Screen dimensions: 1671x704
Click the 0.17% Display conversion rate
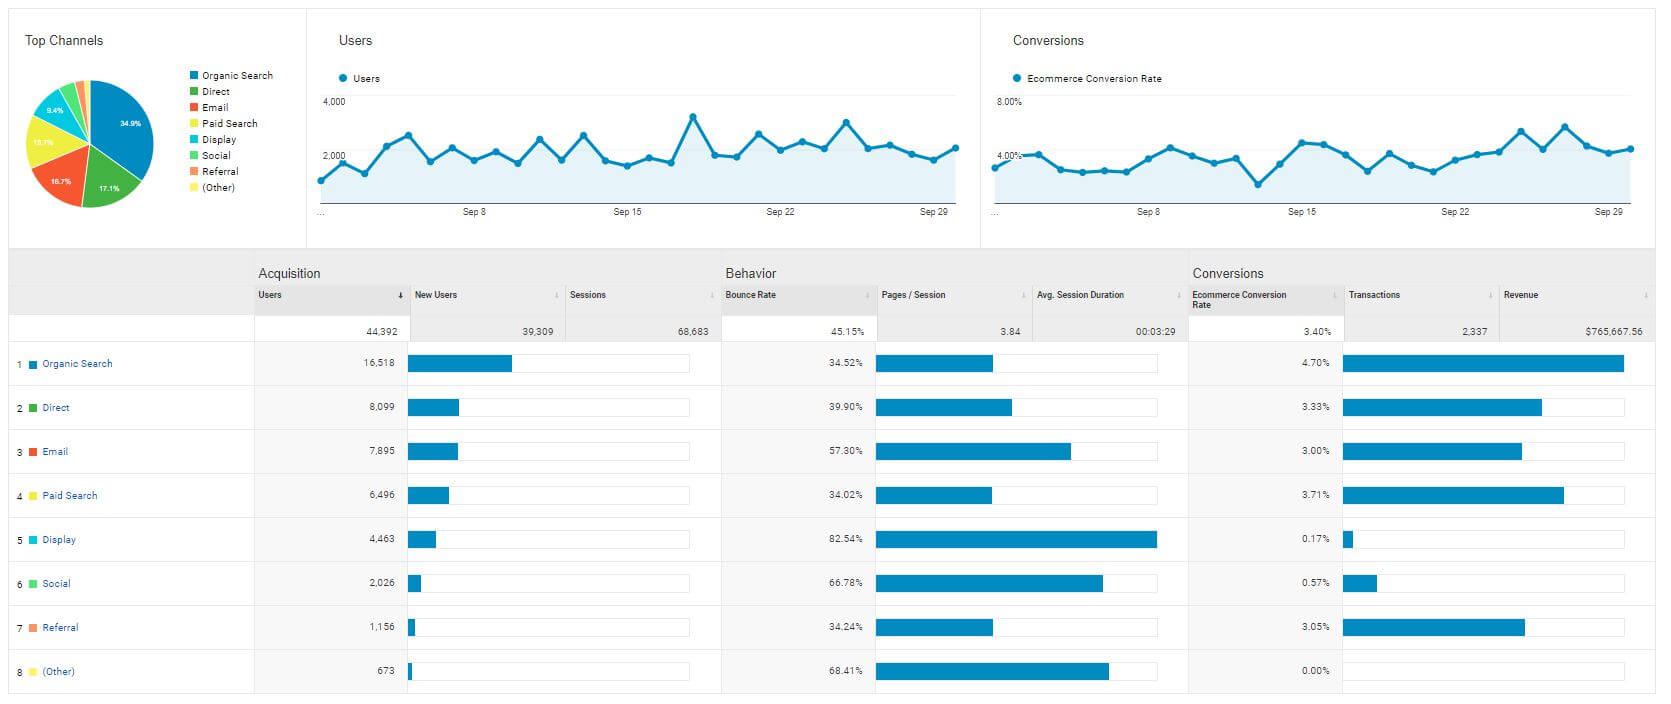coord(1316,539)
